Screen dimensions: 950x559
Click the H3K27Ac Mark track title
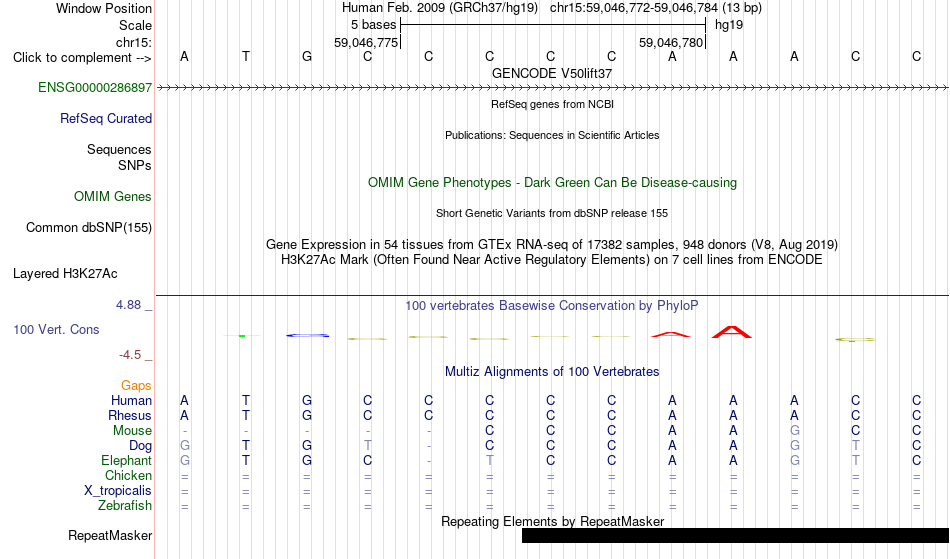pos(552,260)
